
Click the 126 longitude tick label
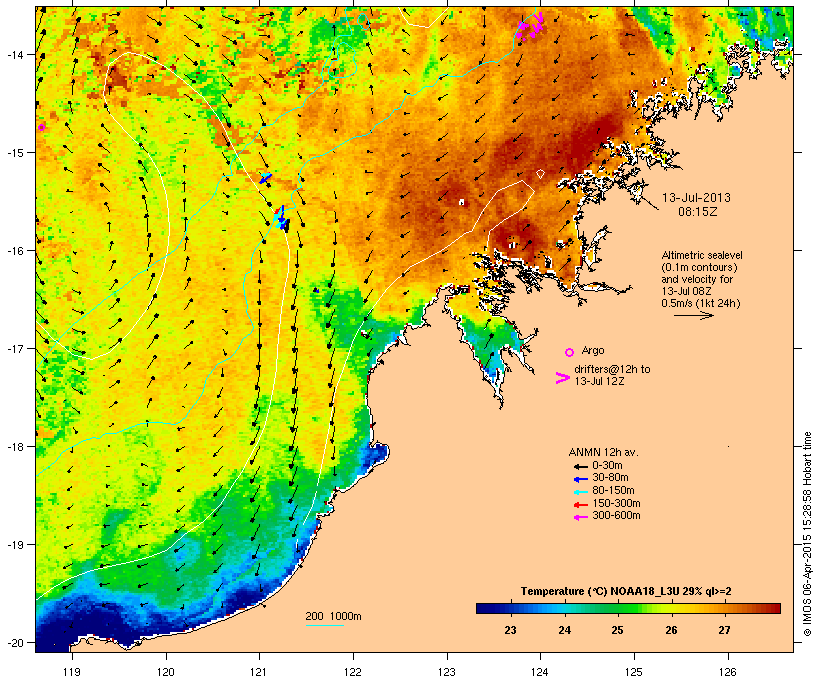click(727, 672)
